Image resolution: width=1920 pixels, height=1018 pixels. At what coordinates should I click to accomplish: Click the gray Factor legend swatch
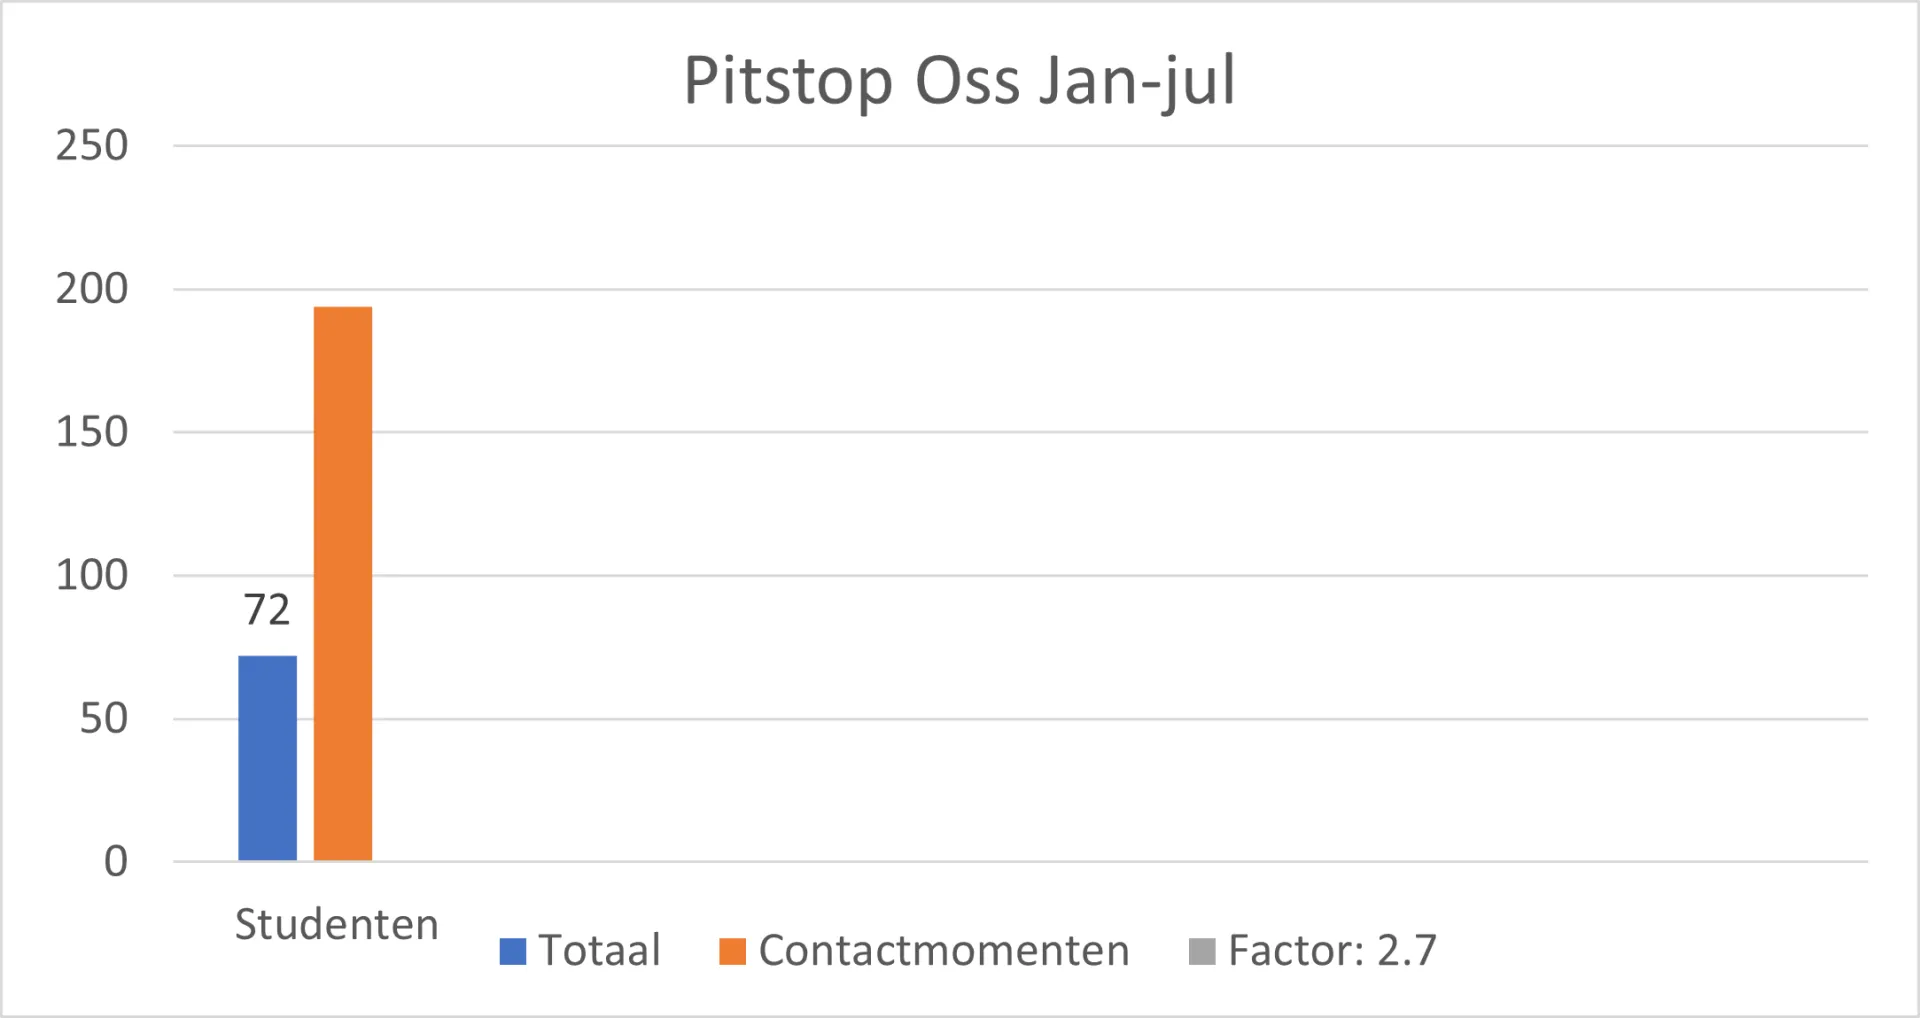pyautogui.click(x=1202, y=951)
